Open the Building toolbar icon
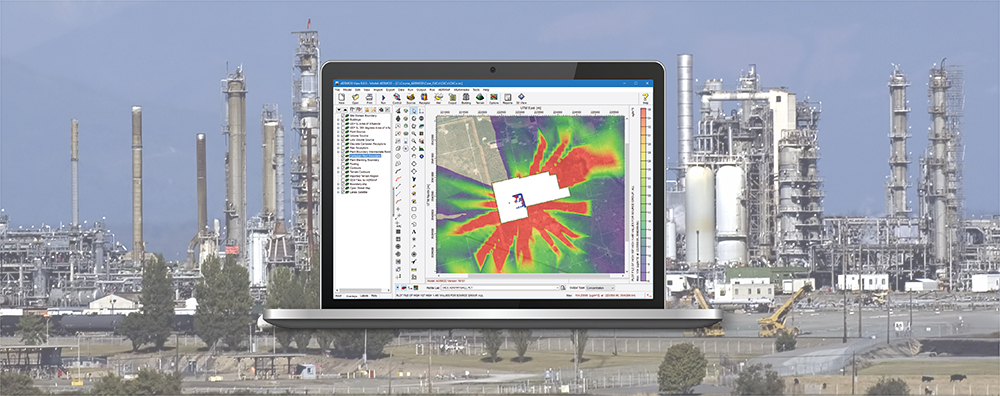1000x396 pixels. [x=466, y=98]
